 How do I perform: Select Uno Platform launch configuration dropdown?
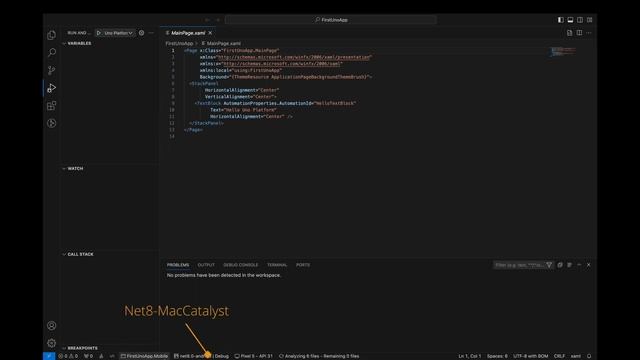click(118, 33)
